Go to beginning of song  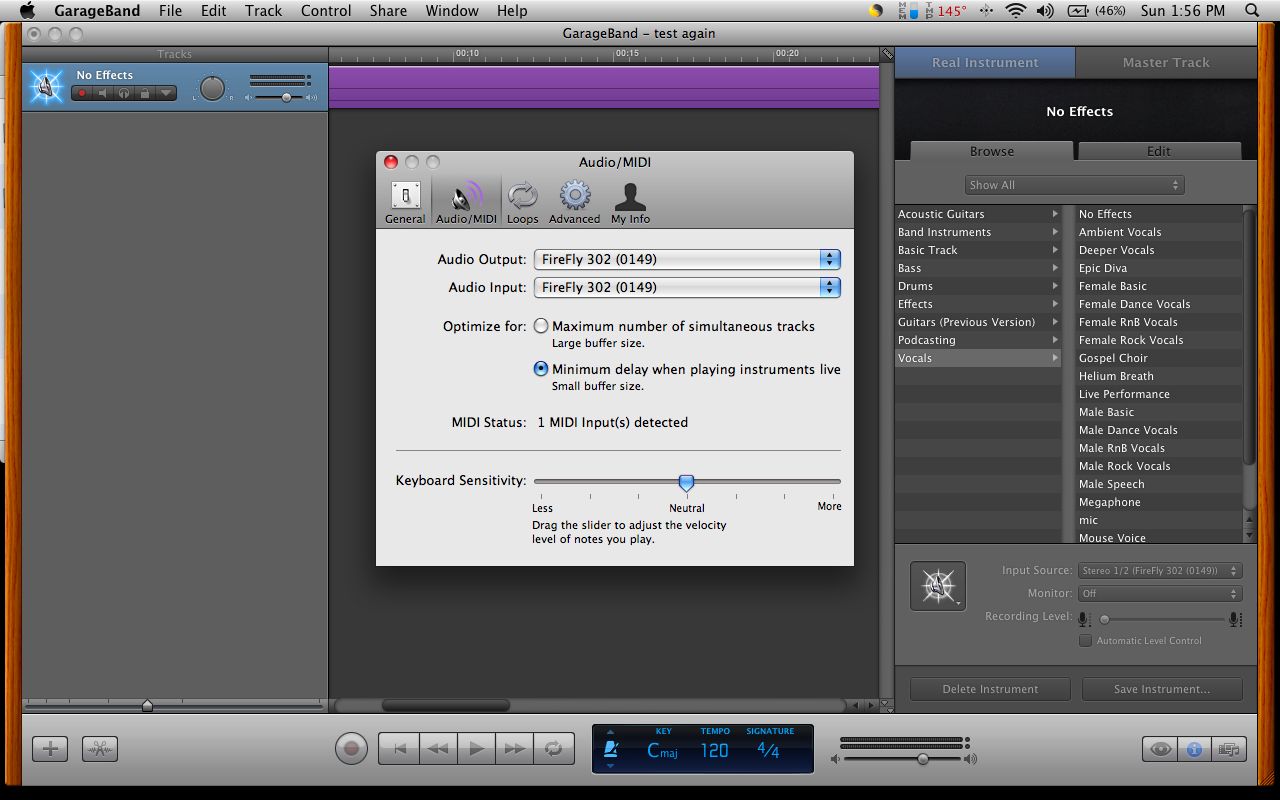pos(399,748)
